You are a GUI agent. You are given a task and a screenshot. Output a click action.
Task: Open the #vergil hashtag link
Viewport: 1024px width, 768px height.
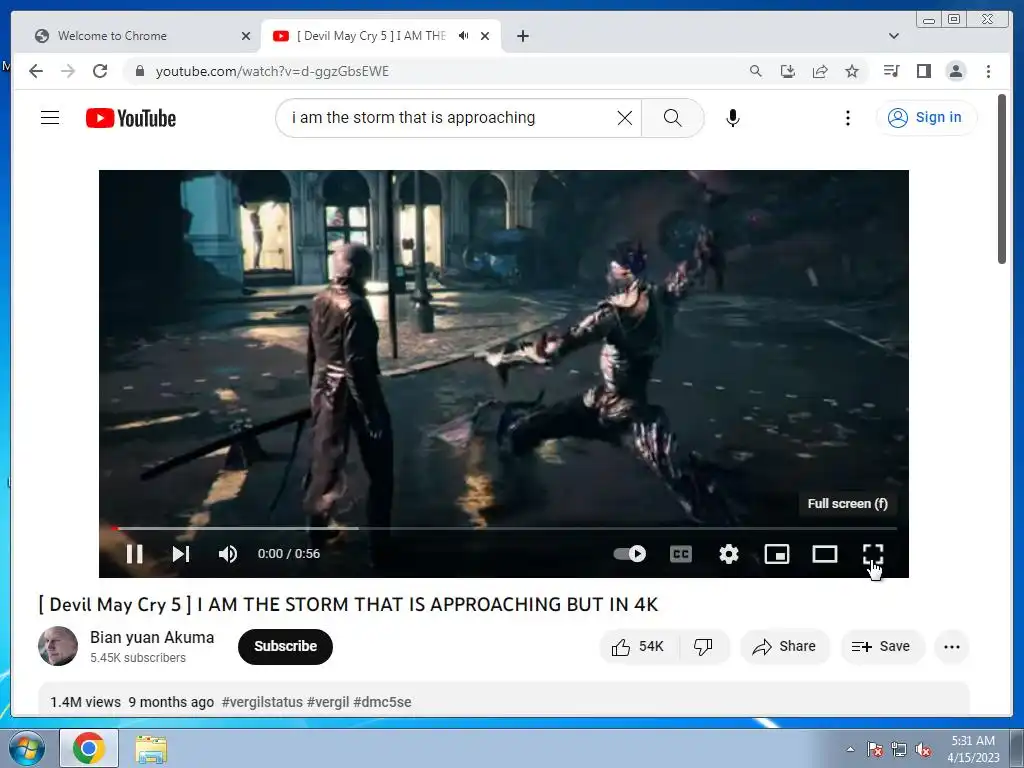328,702
